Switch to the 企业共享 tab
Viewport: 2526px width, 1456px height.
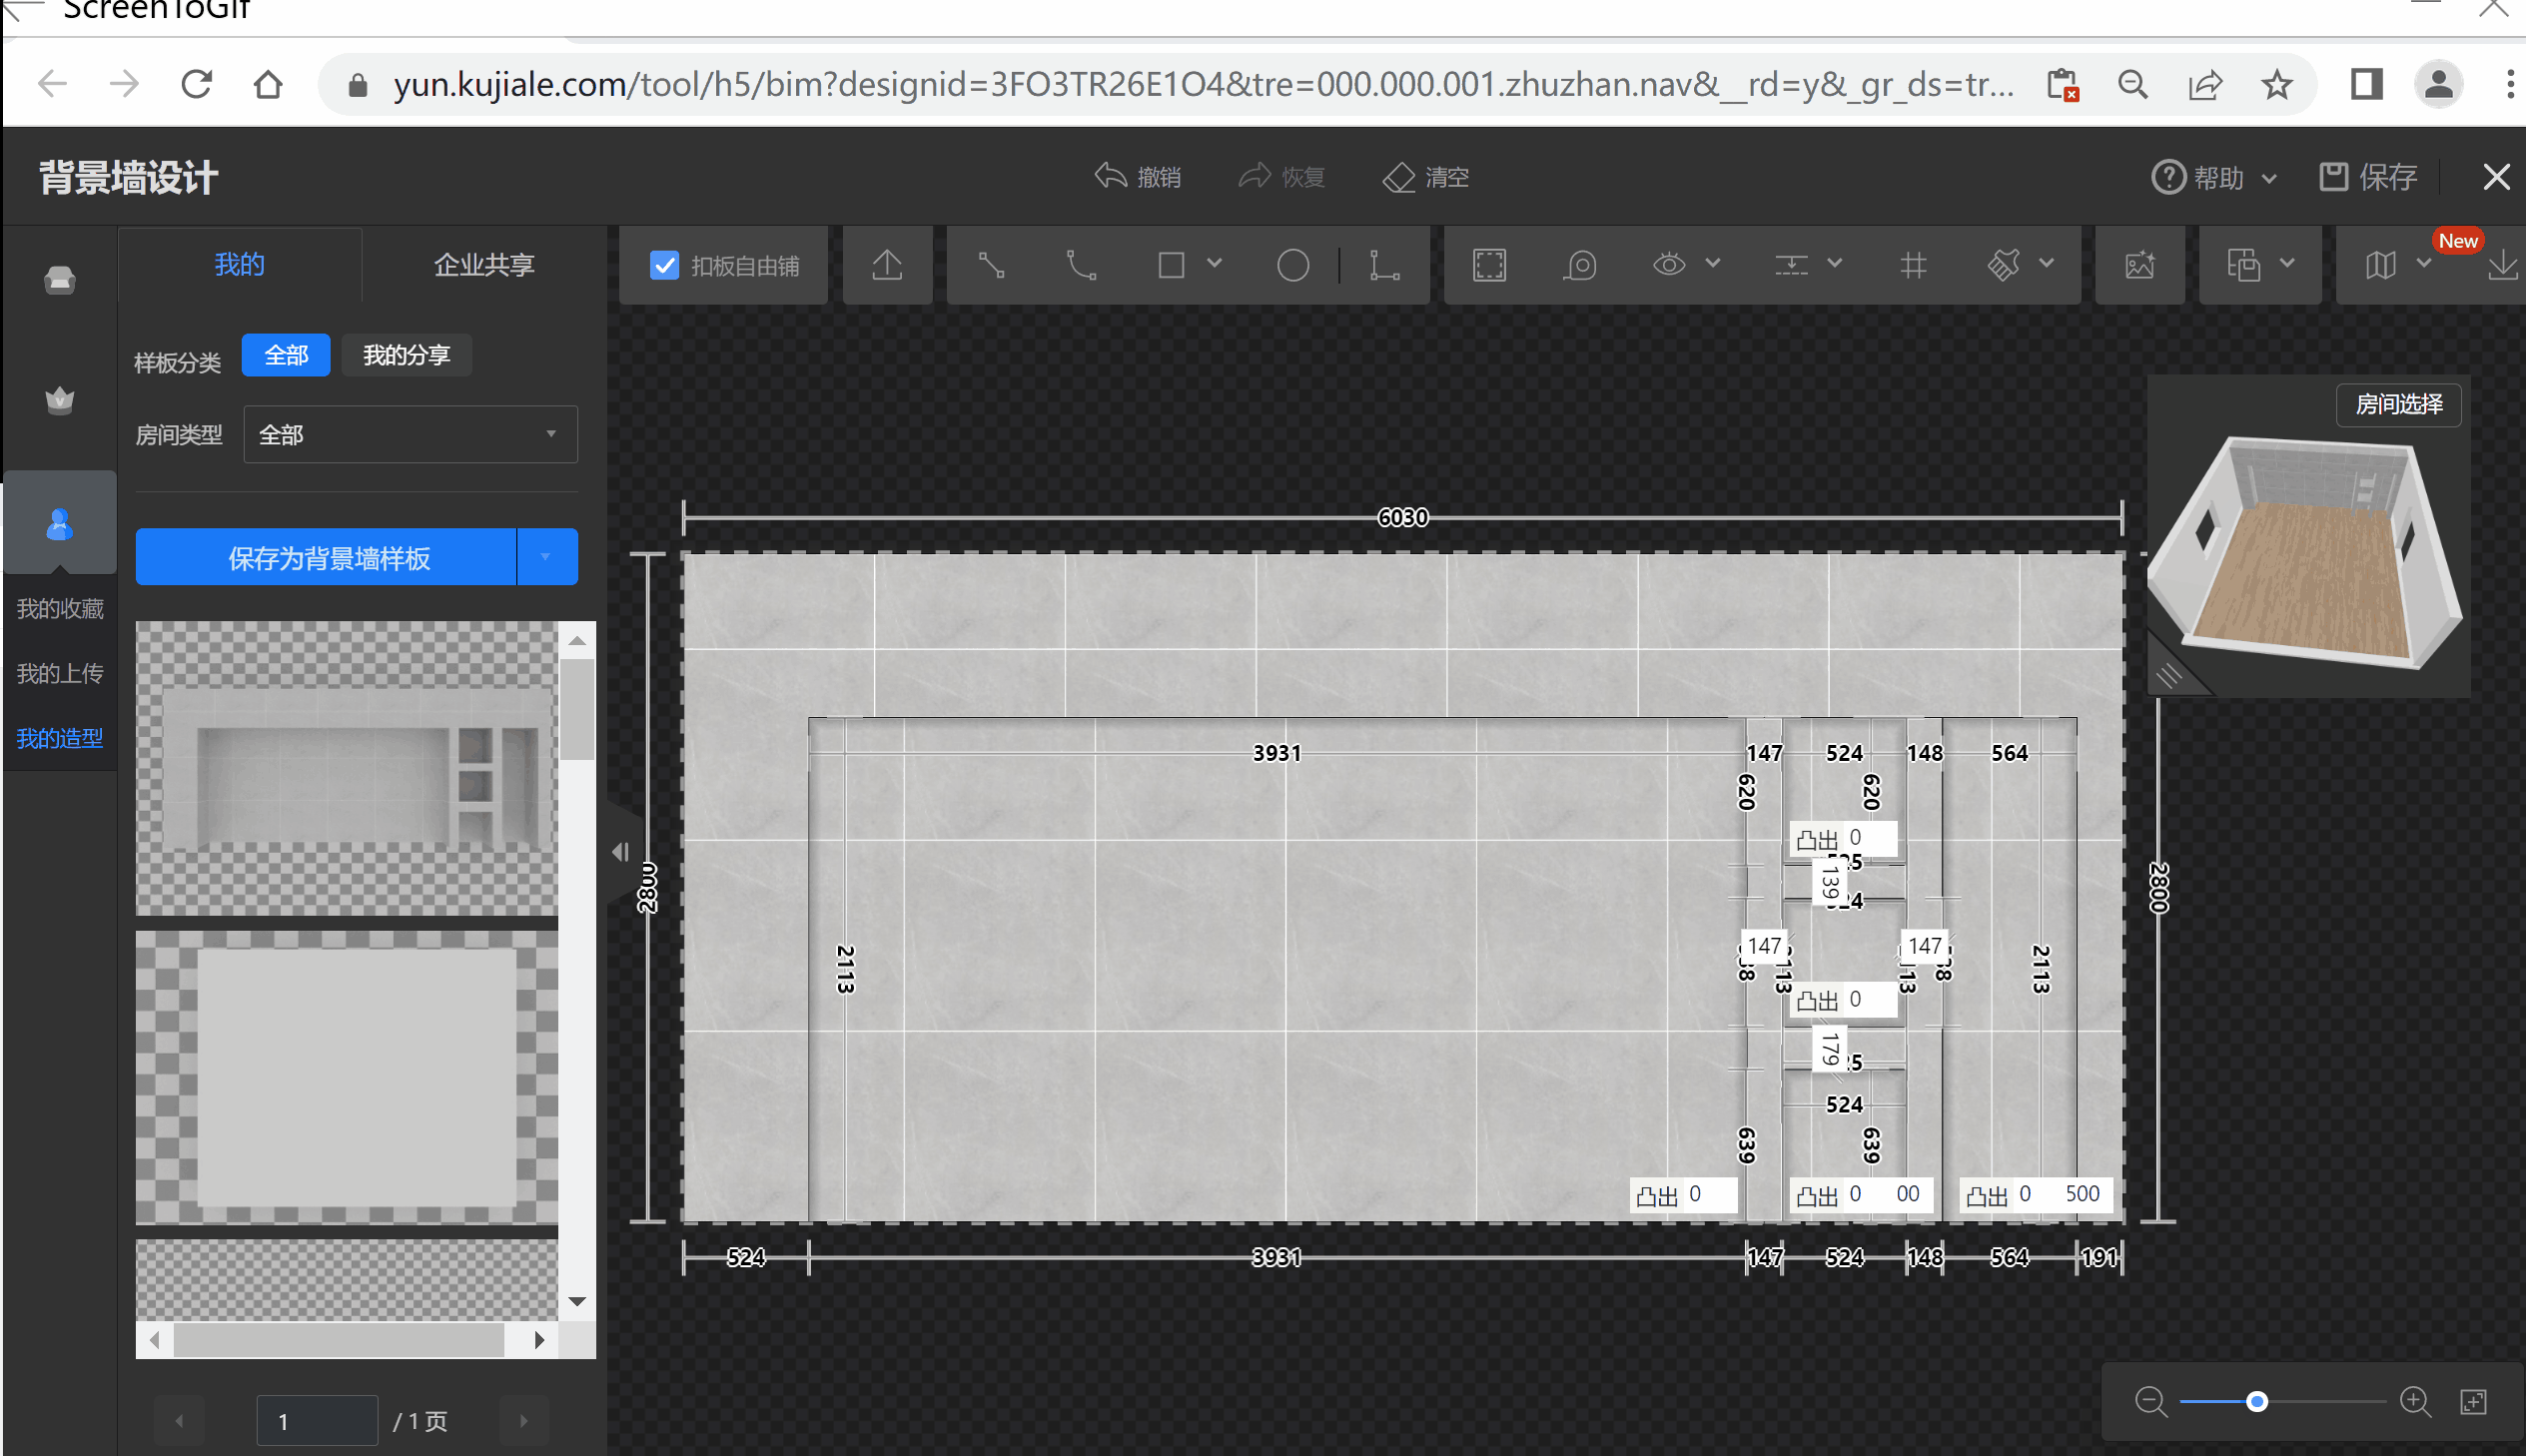(484, 264)
